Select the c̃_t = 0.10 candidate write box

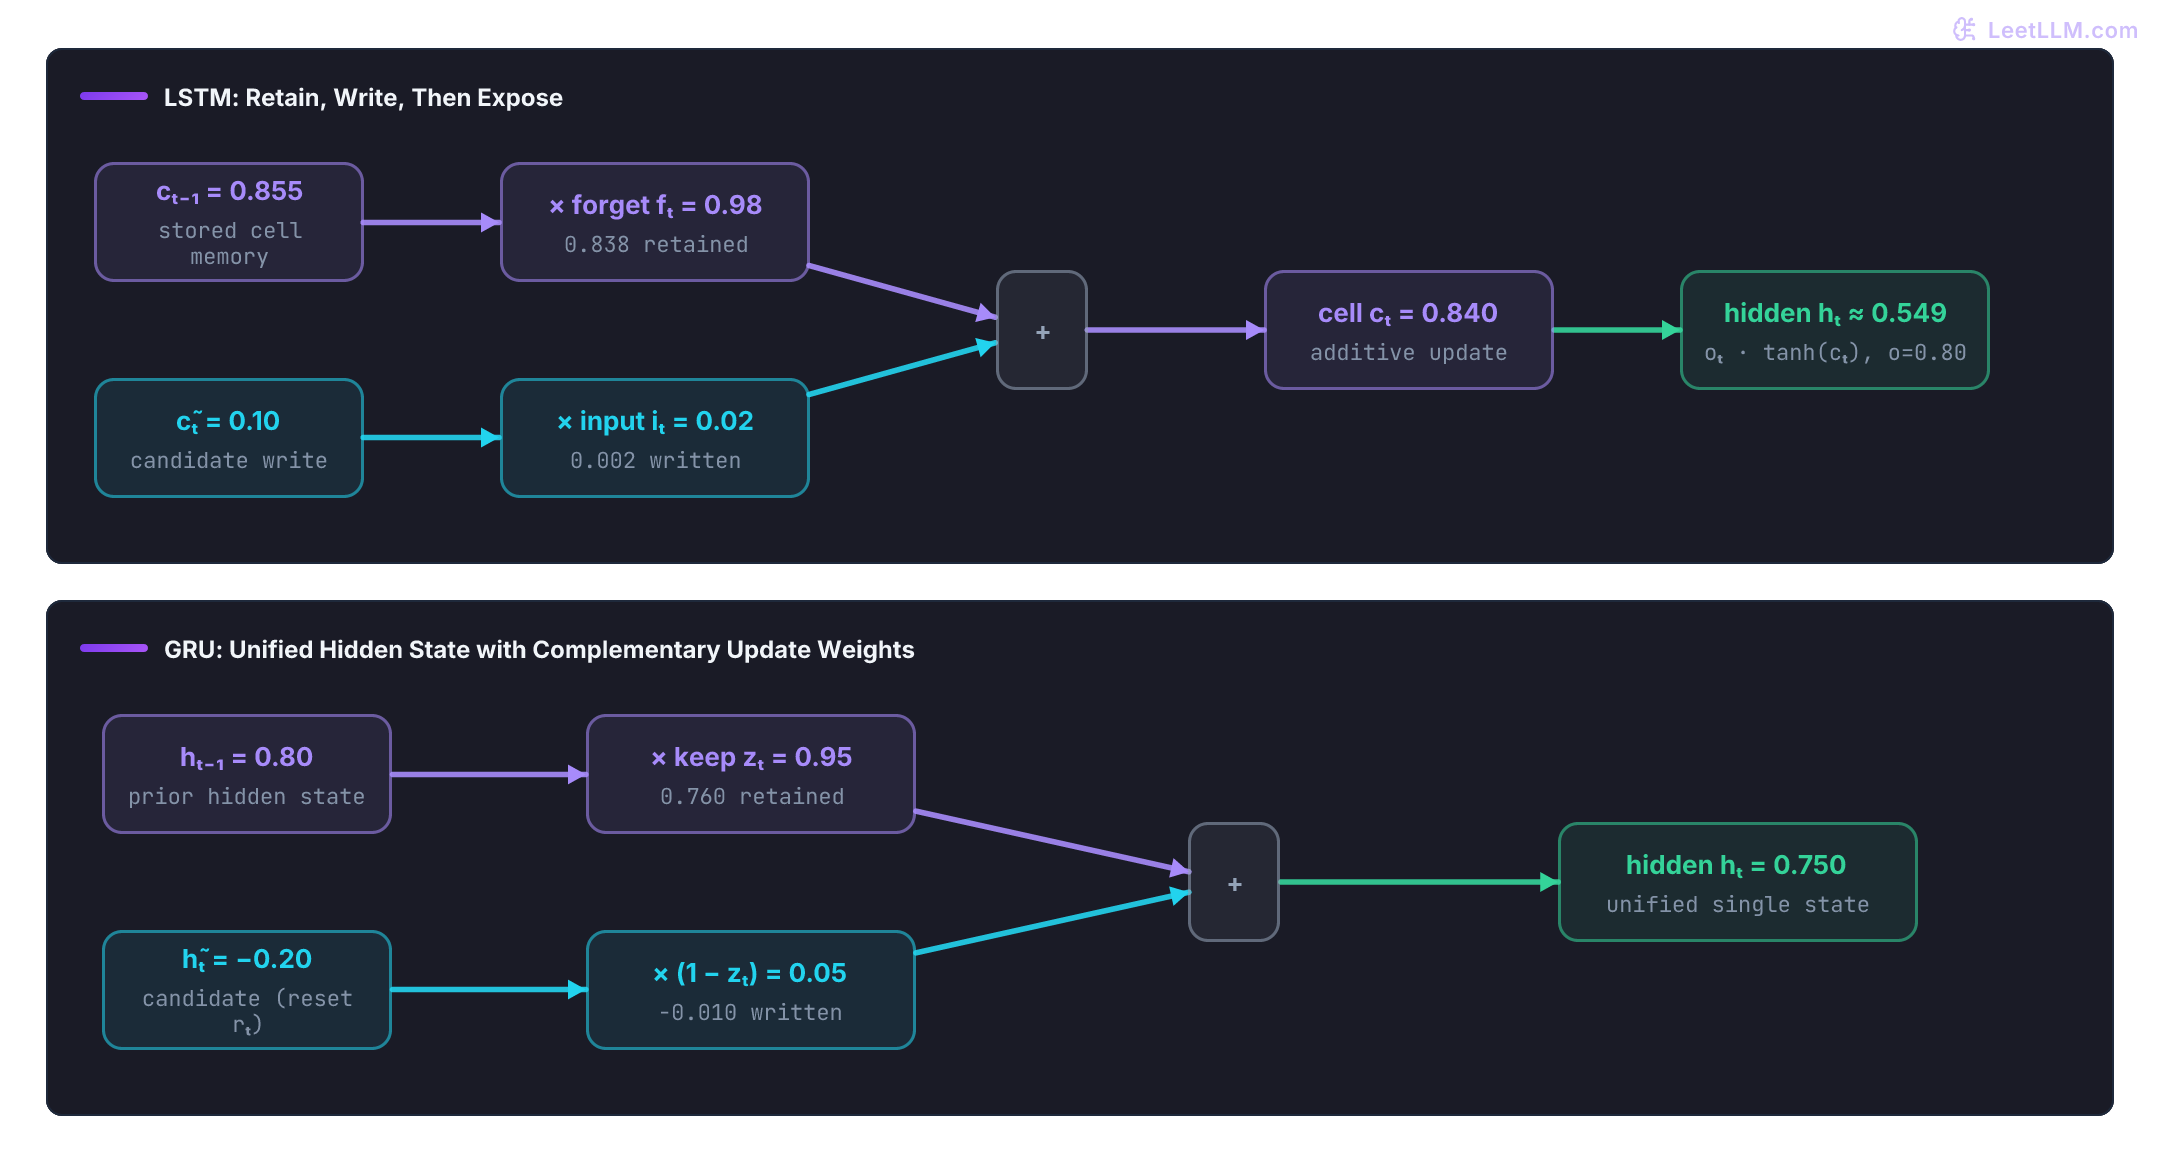click(229, 438)
